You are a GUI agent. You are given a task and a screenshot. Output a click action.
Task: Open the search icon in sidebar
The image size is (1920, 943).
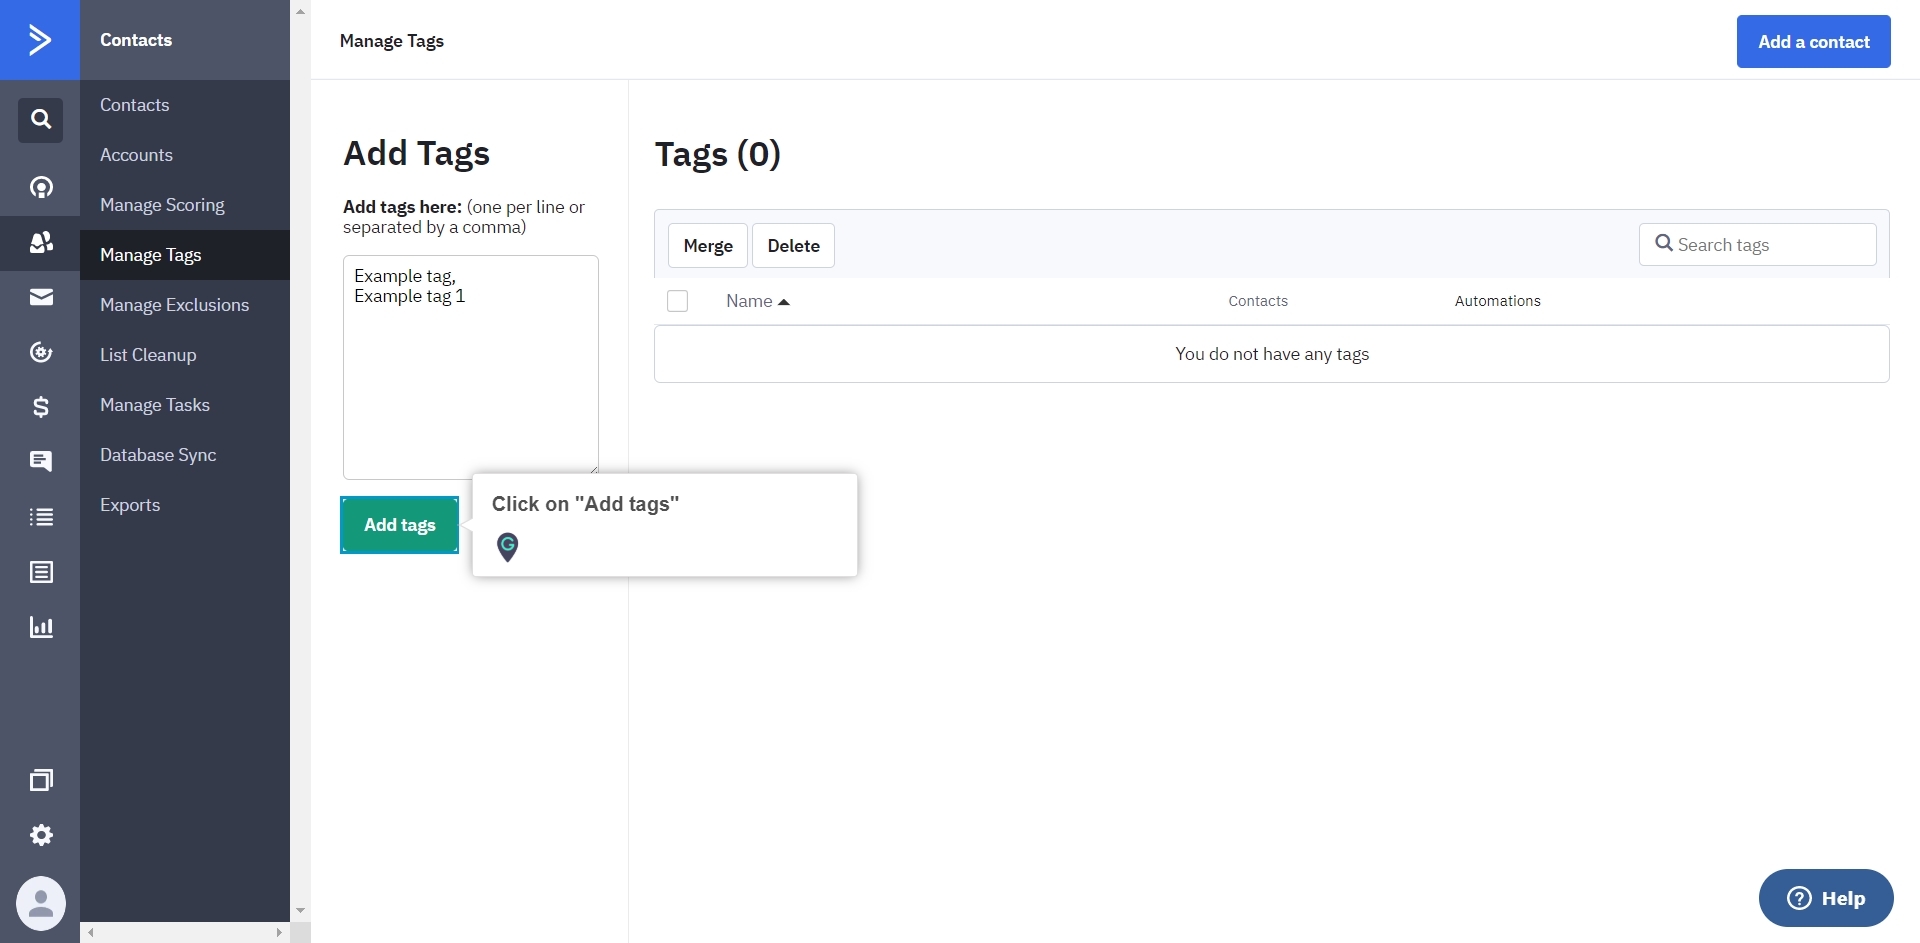click(40, 120)
